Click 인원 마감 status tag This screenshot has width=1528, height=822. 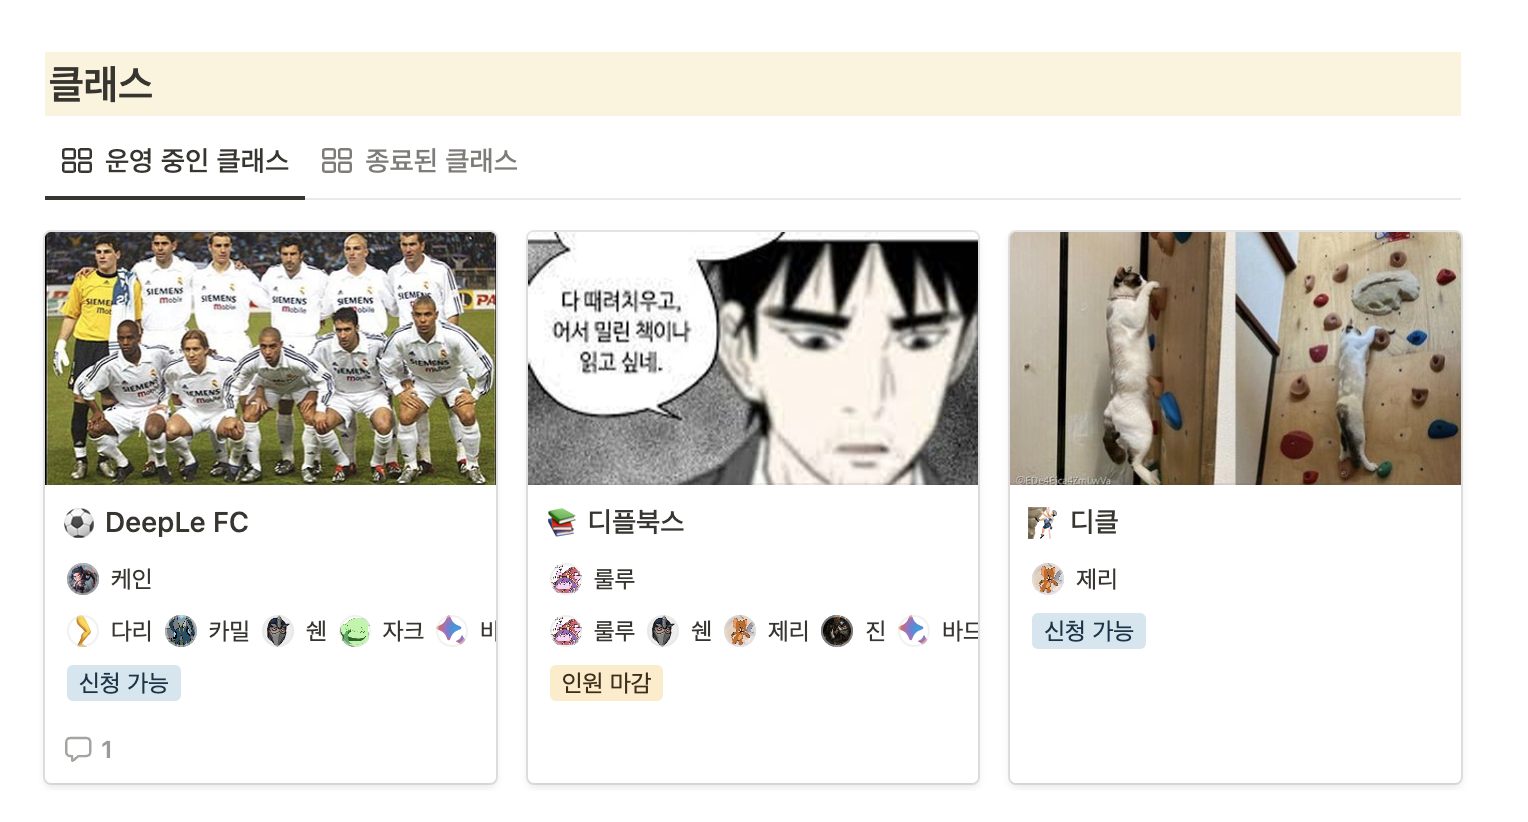point(606,683)
